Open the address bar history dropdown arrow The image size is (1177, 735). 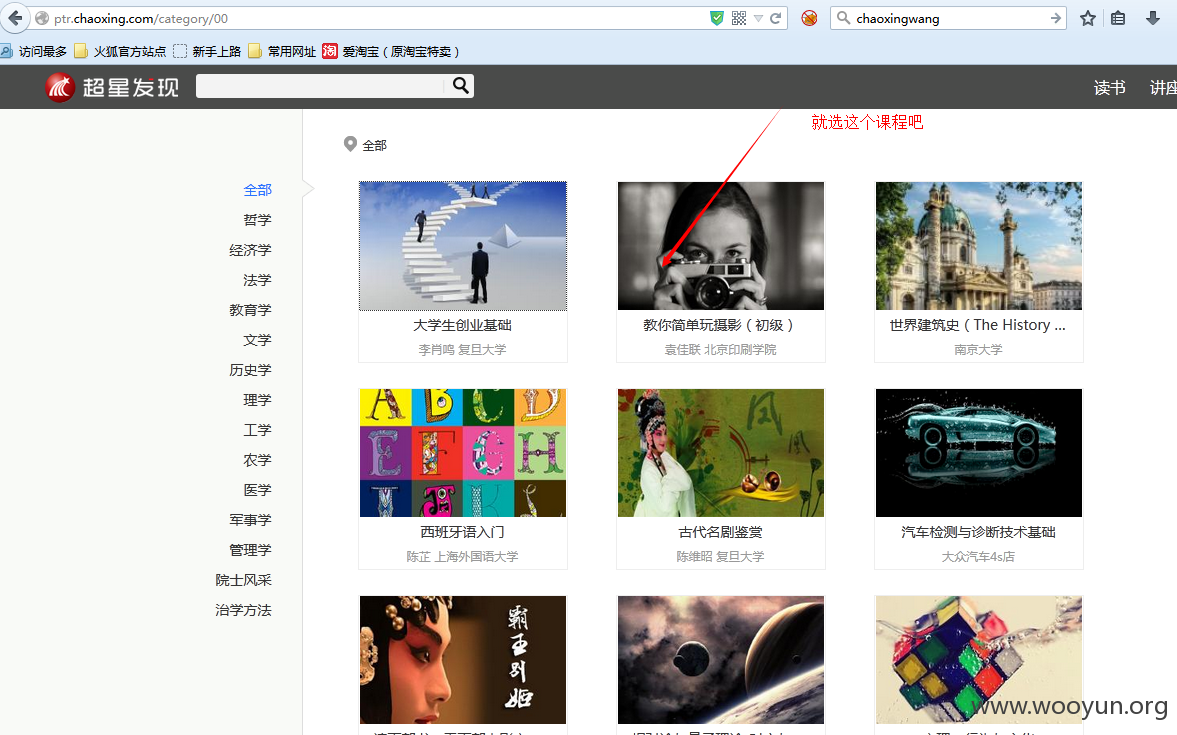[758, 19]
